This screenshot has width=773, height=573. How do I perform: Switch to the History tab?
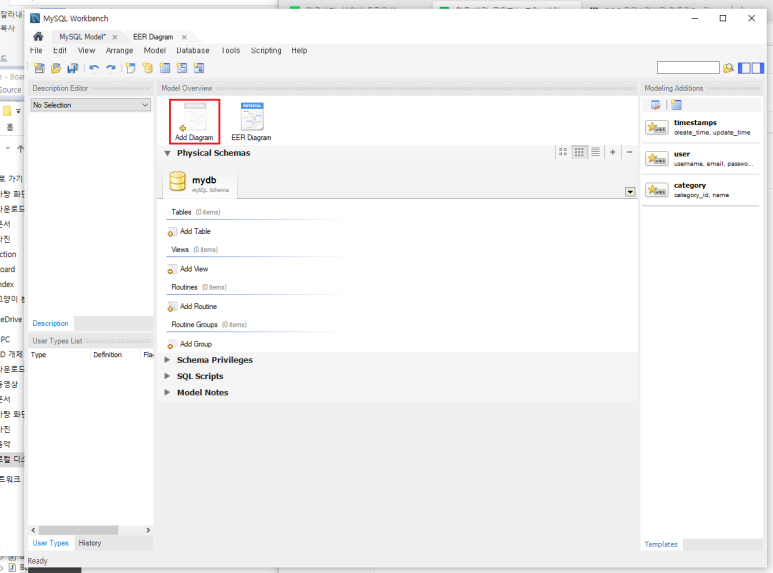tap(90, 543)
